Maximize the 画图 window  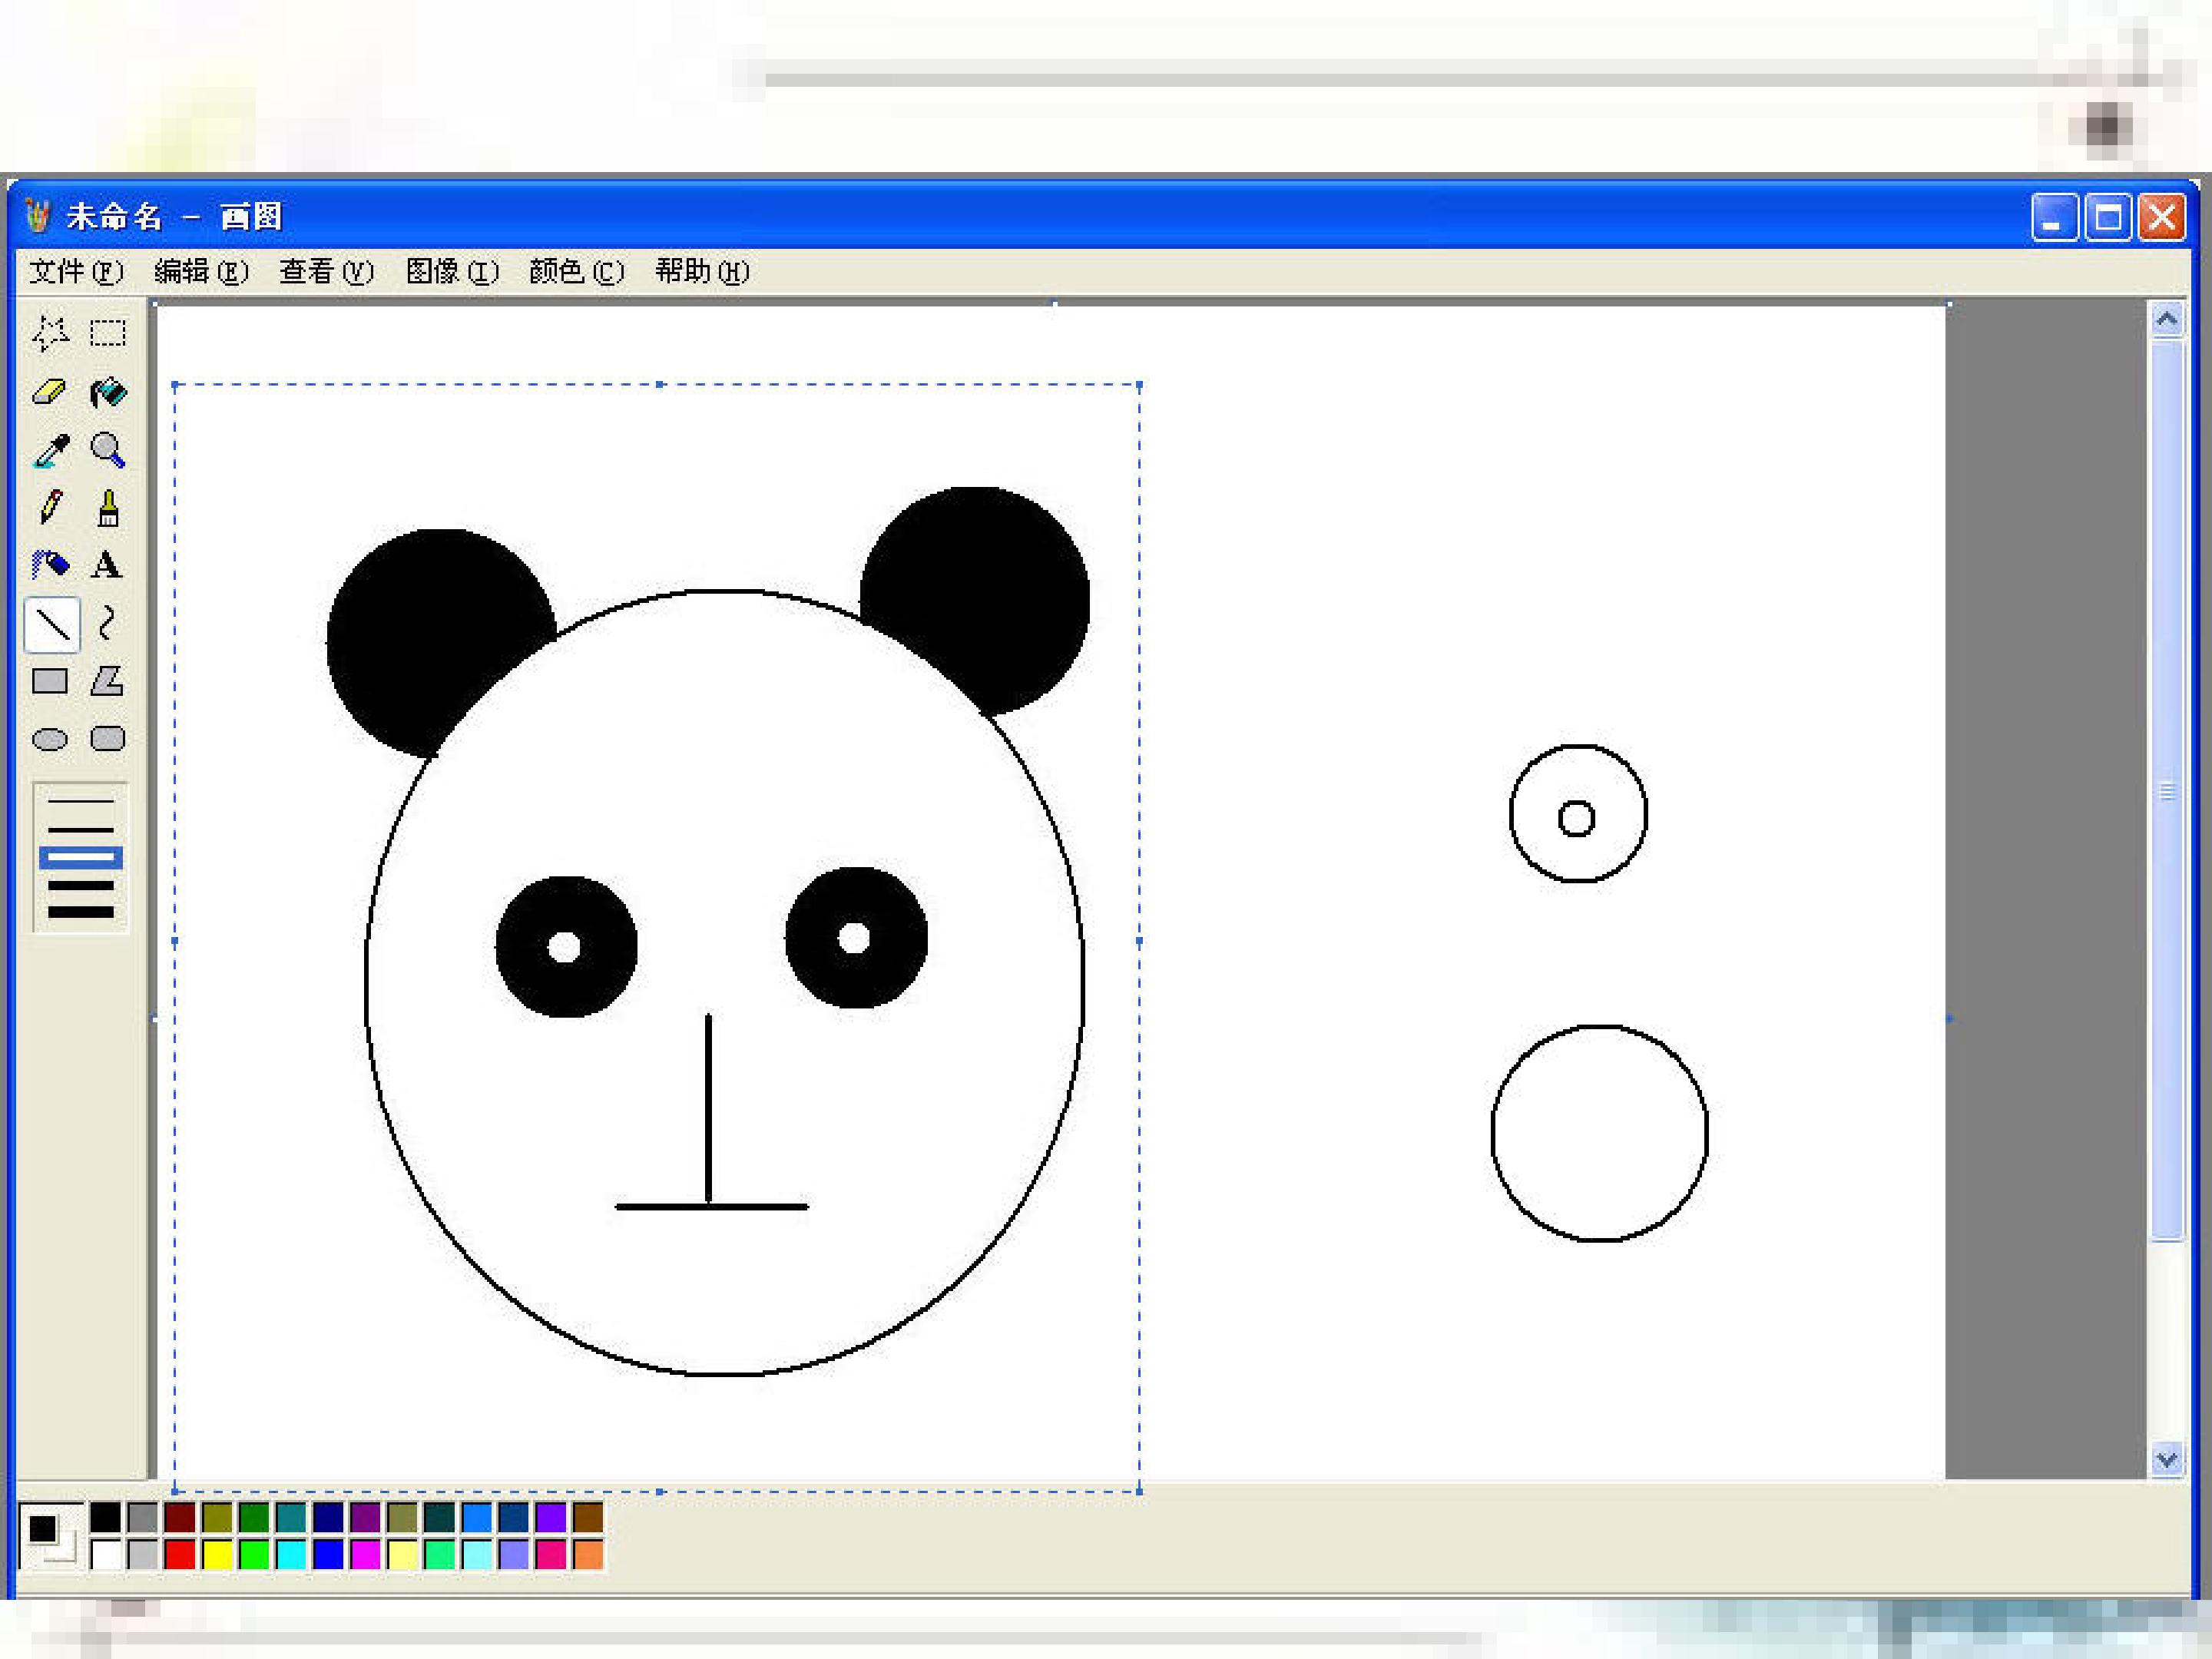coord(2109,217)
